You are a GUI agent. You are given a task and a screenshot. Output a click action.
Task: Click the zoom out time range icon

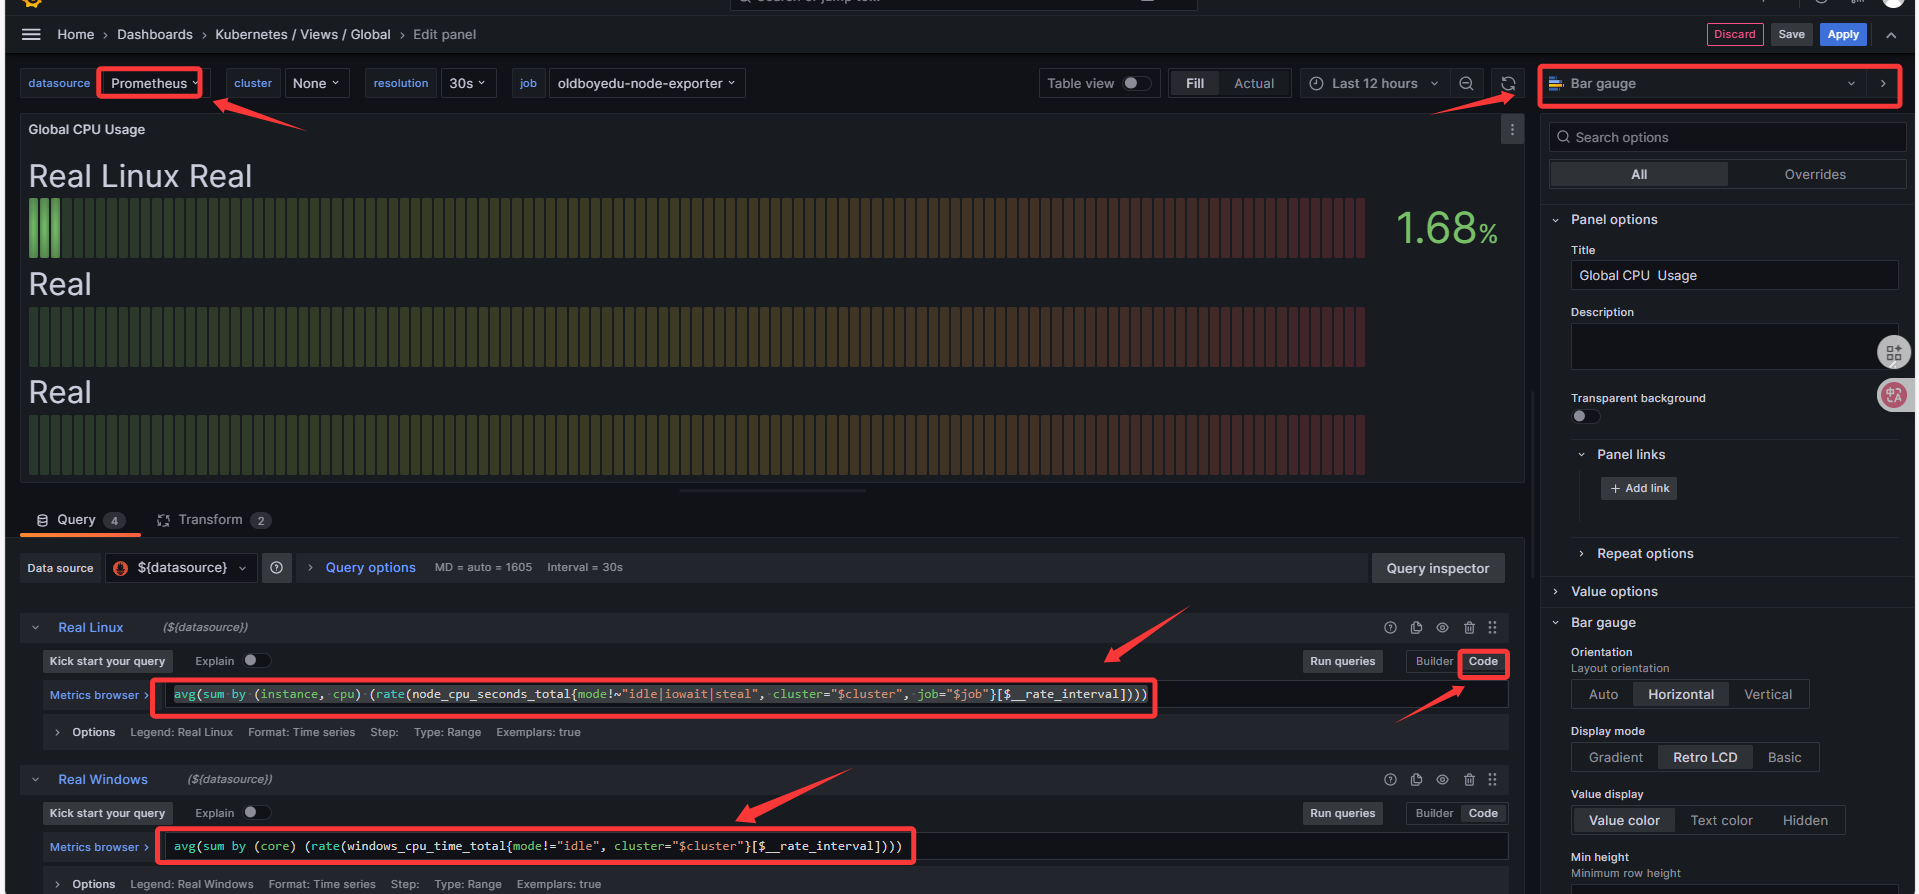point(1466,83)
